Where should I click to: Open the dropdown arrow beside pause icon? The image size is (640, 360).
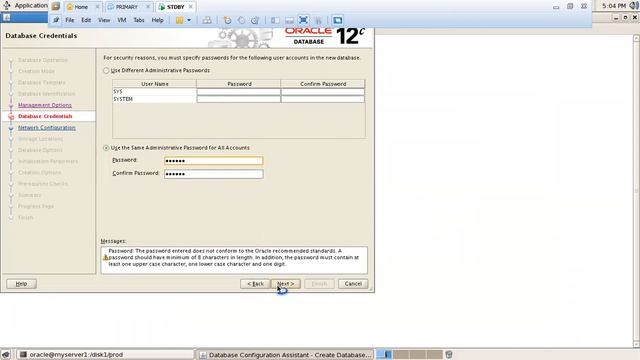point(189,20)
